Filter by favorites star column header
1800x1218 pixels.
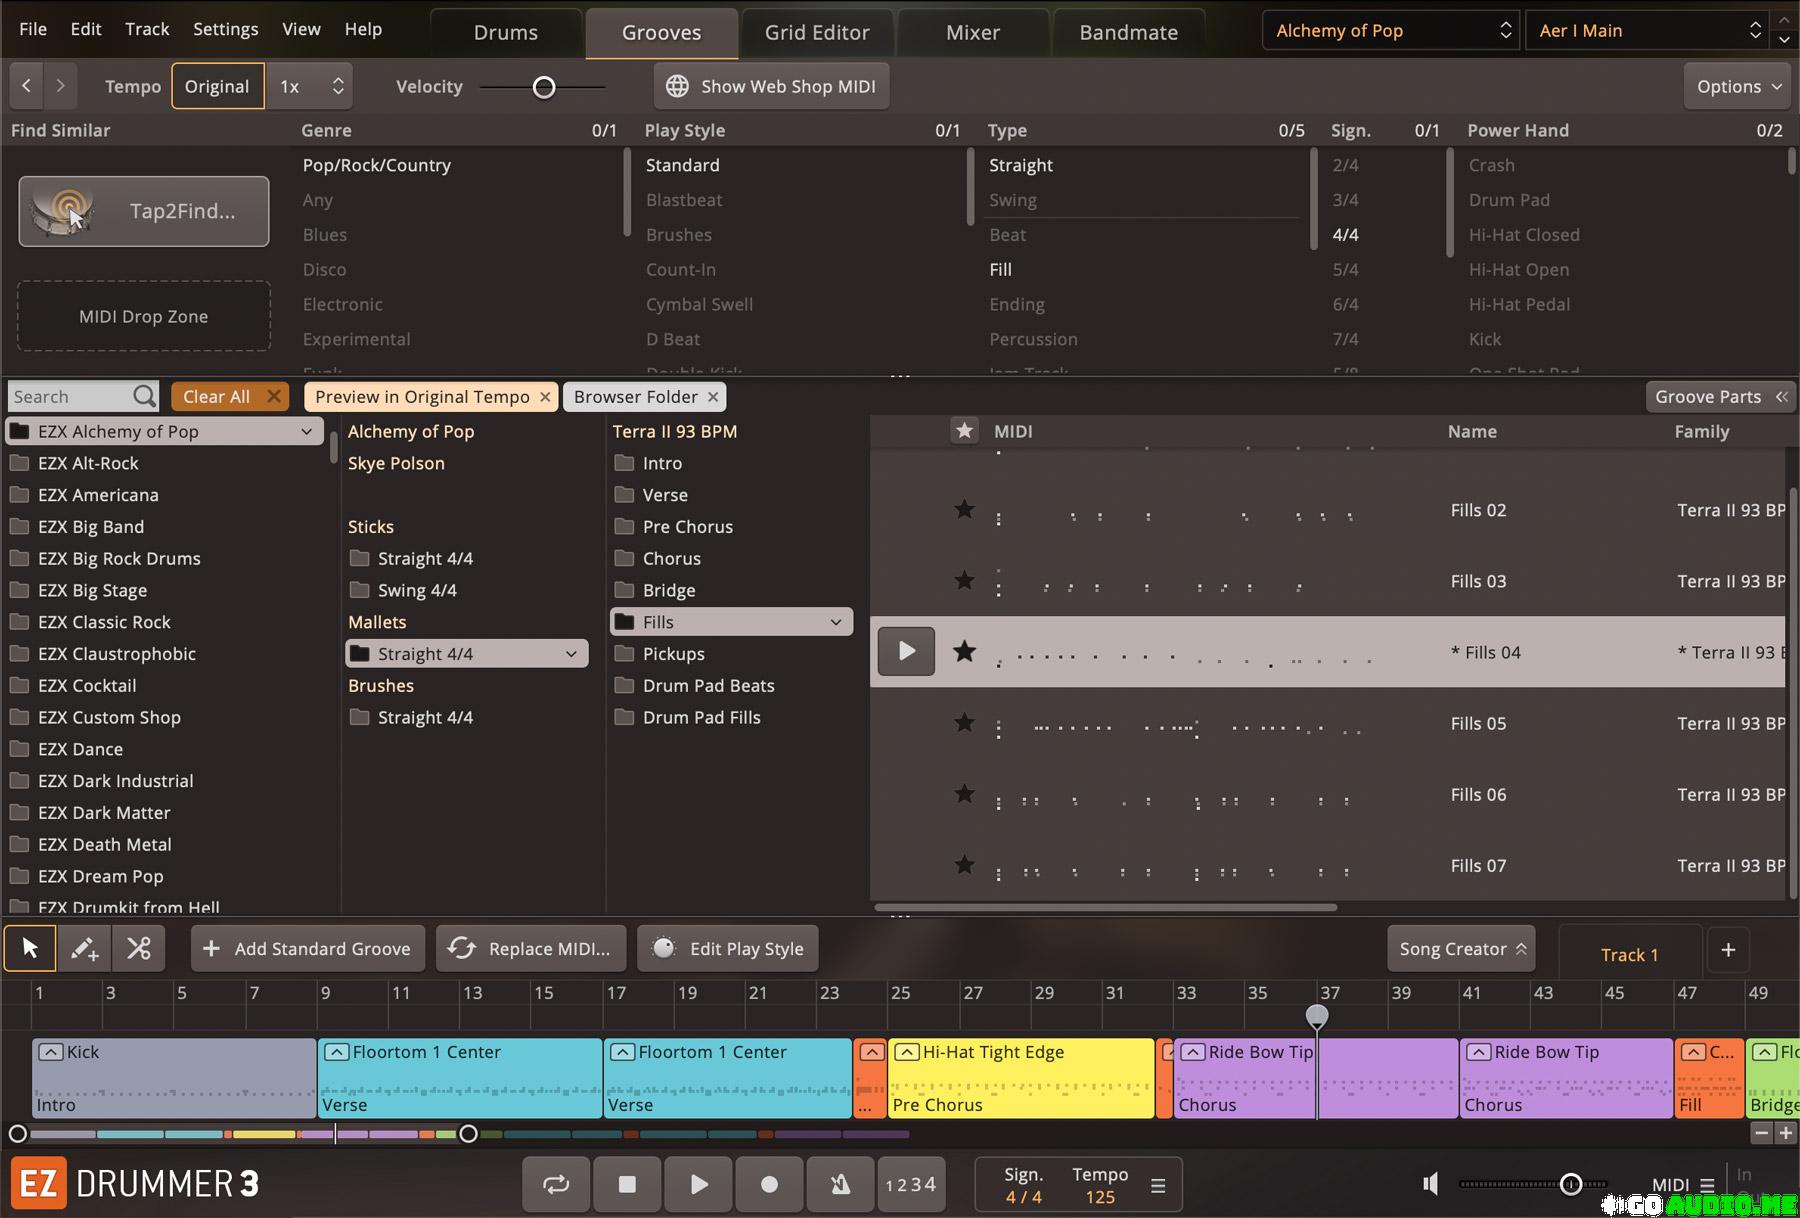964,431
